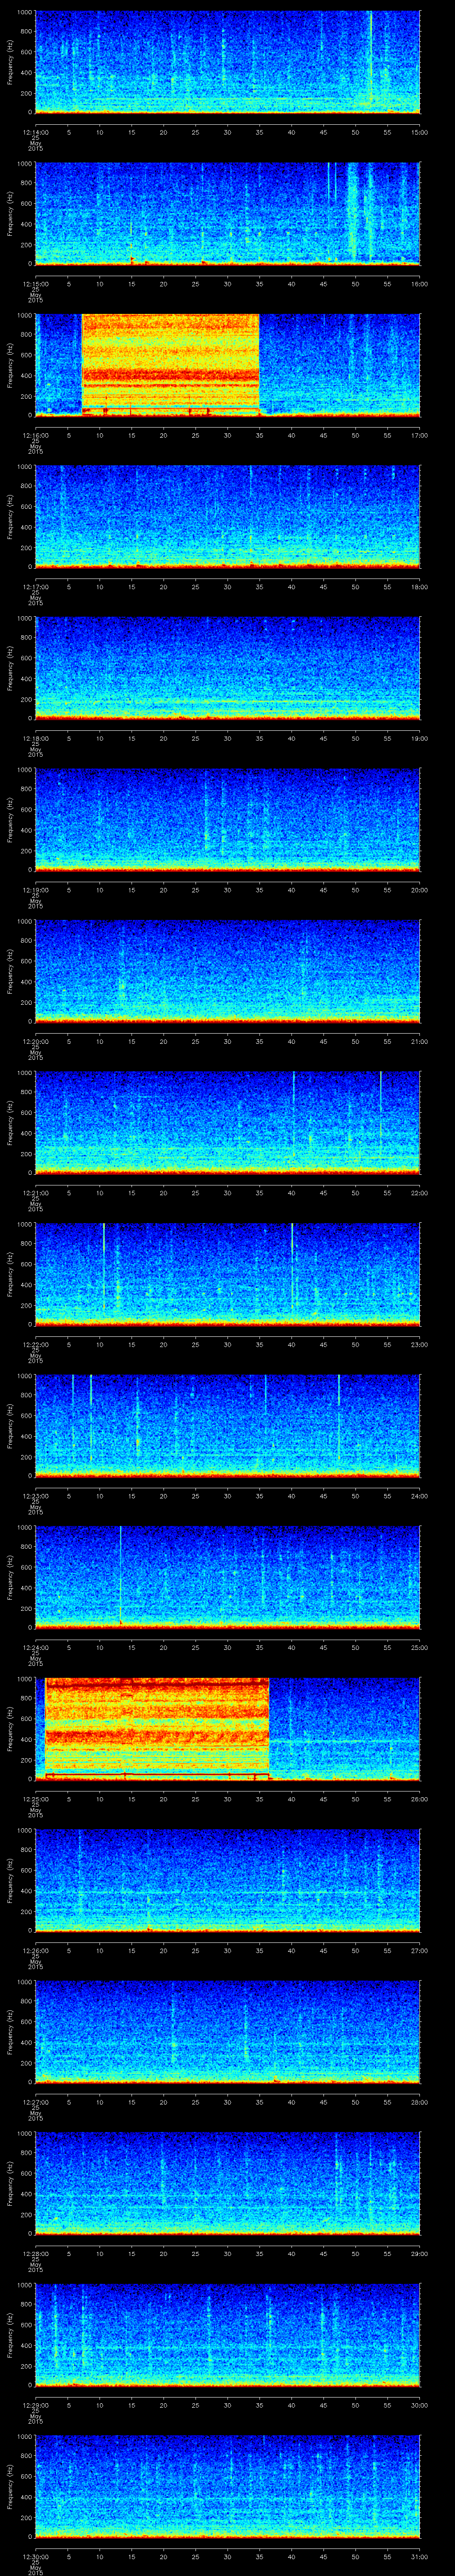This screenshot has width=455, height=2576.
Task: Click the 12:25:00 start time label
Action: tap(35, 1799)
